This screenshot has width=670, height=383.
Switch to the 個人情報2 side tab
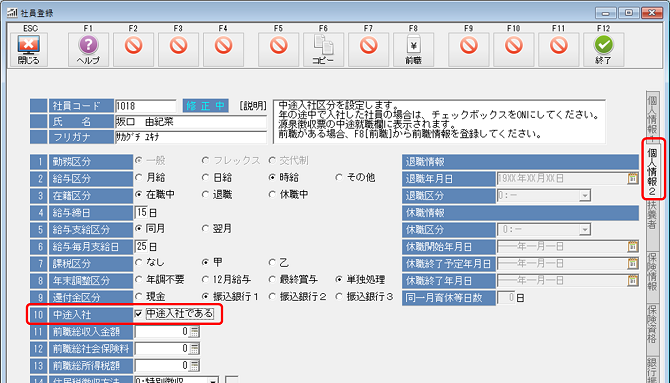[x=652, y=169]
